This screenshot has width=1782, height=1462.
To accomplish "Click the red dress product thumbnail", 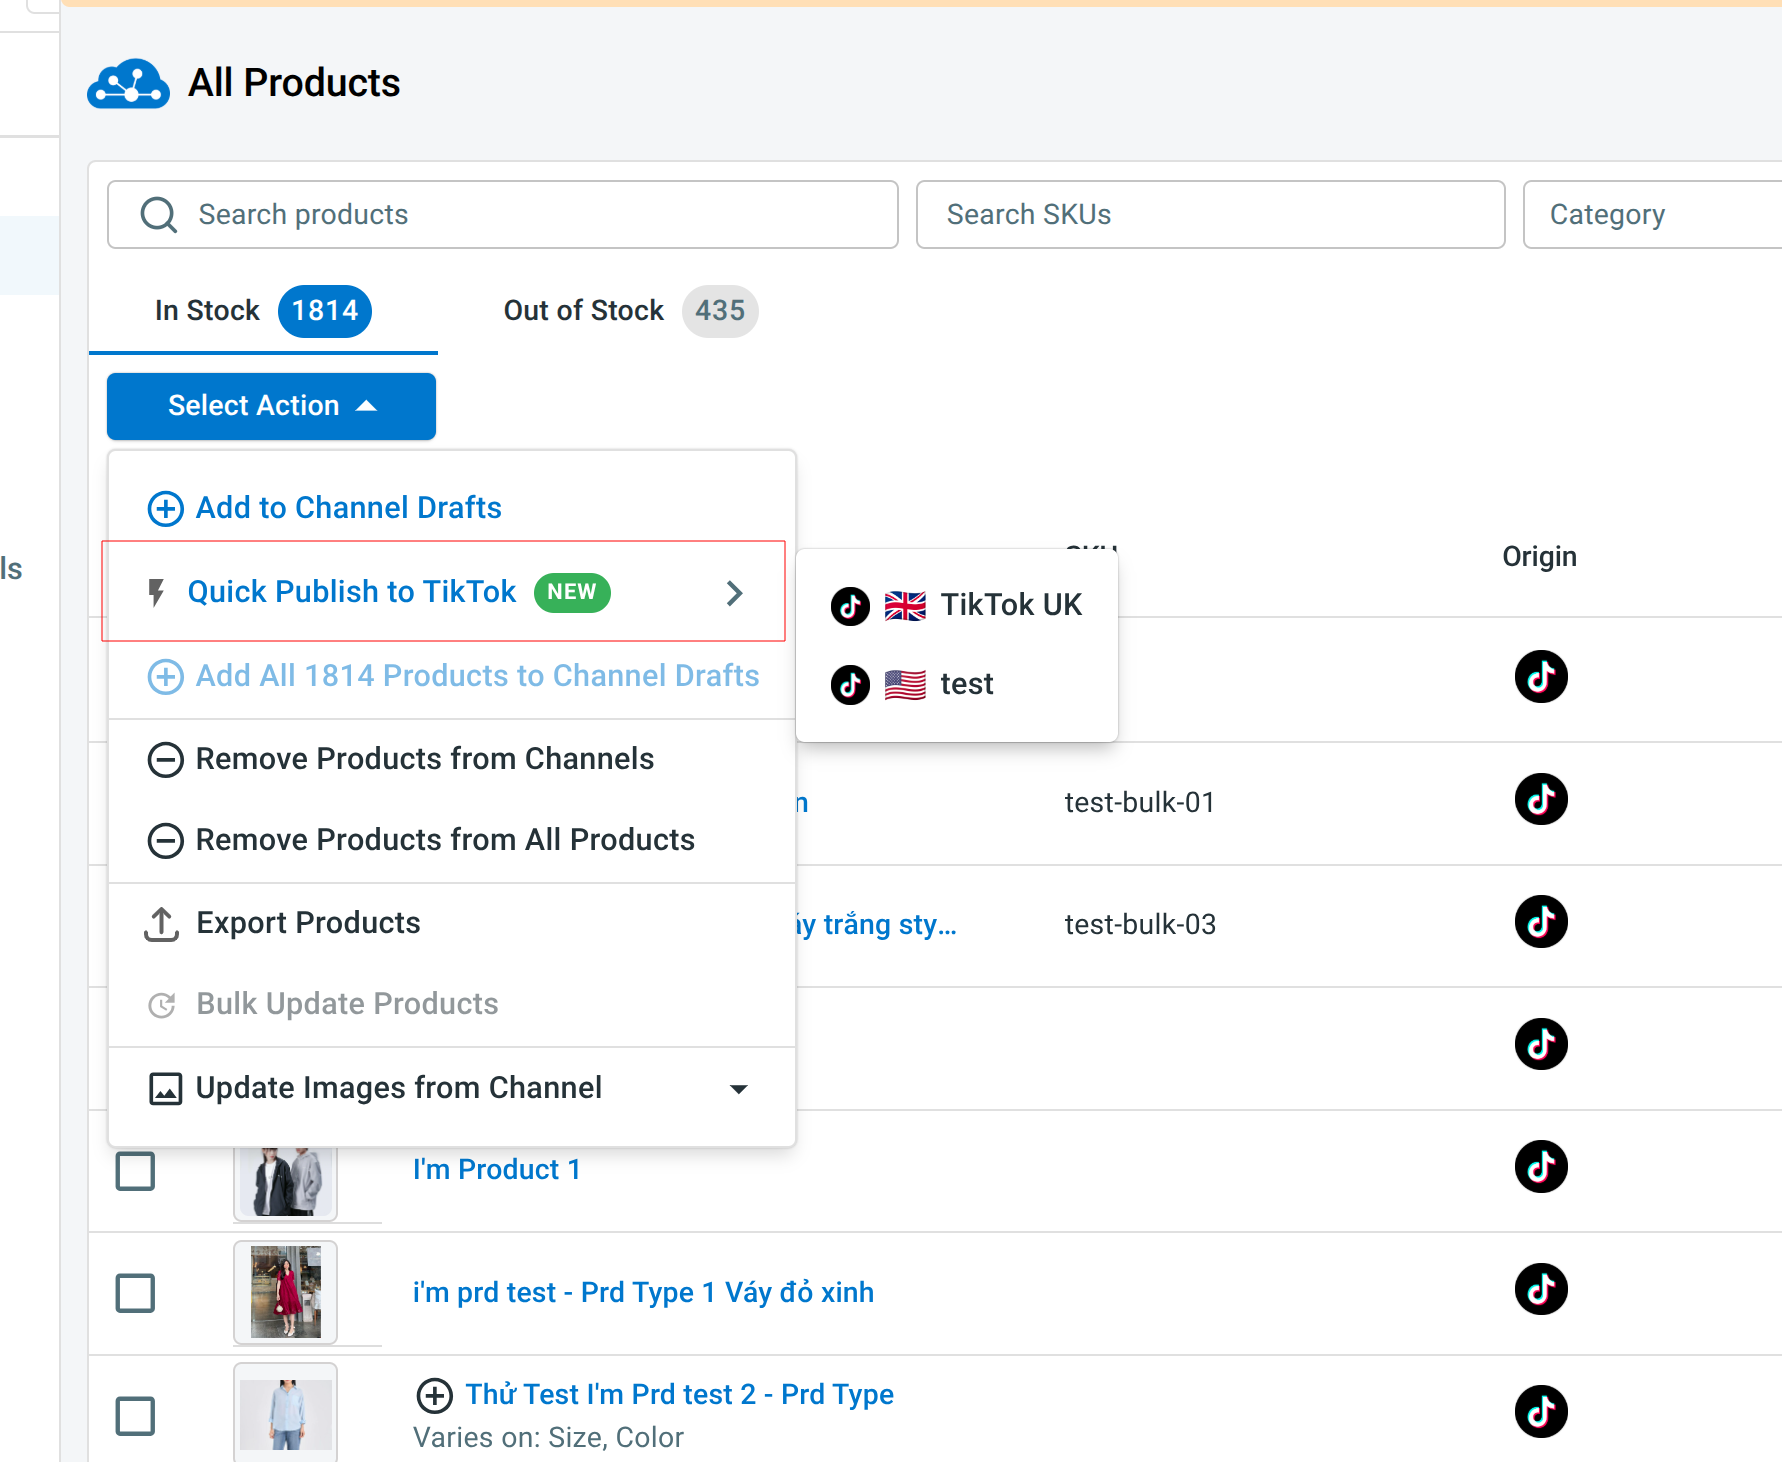I will [285, 1293].
